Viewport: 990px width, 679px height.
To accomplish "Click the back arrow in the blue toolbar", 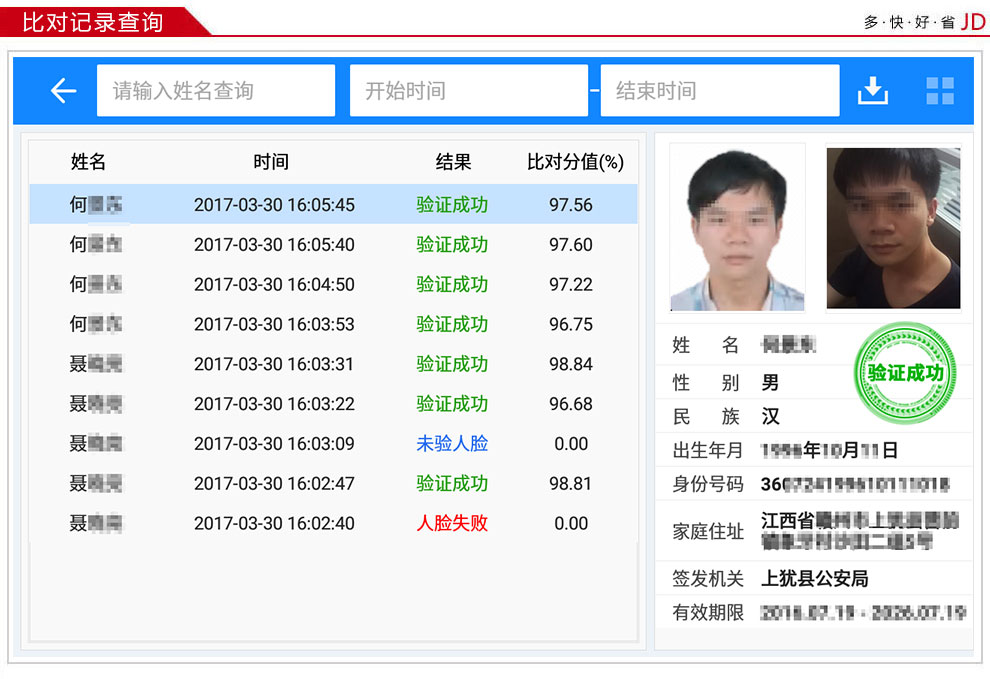I will (63, 90).
